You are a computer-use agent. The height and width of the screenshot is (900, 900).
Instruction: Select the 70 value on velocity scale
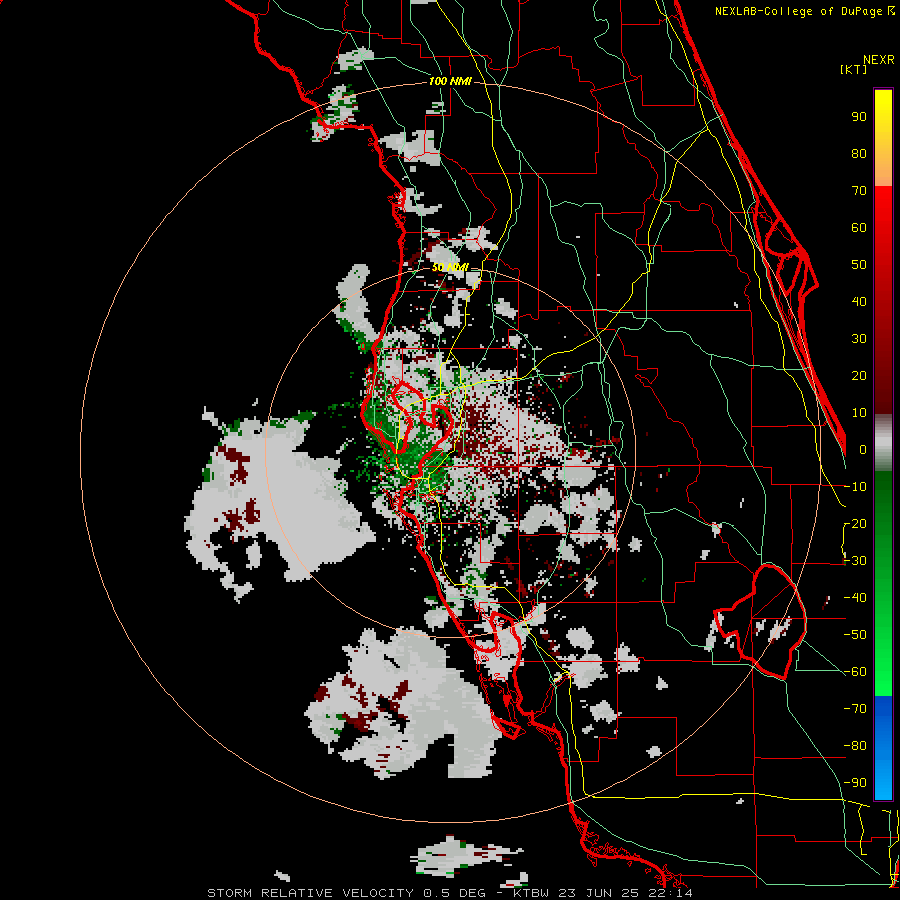859,191
